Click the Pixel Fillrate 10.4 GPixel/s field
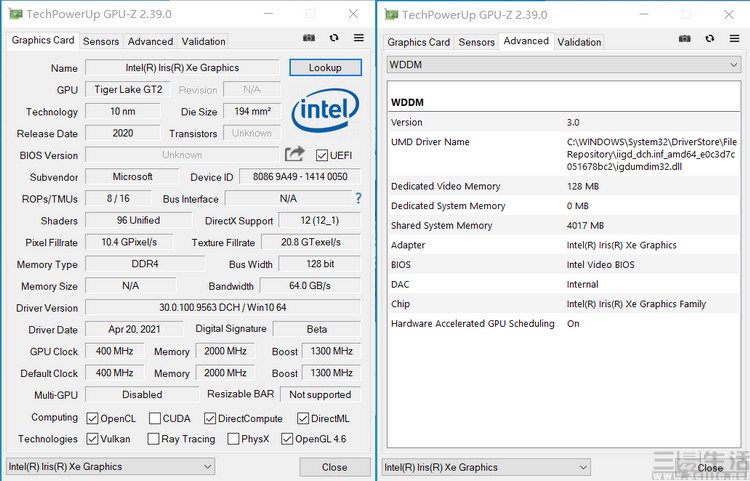The image size is (750, 481). click(x=129, y=242)
